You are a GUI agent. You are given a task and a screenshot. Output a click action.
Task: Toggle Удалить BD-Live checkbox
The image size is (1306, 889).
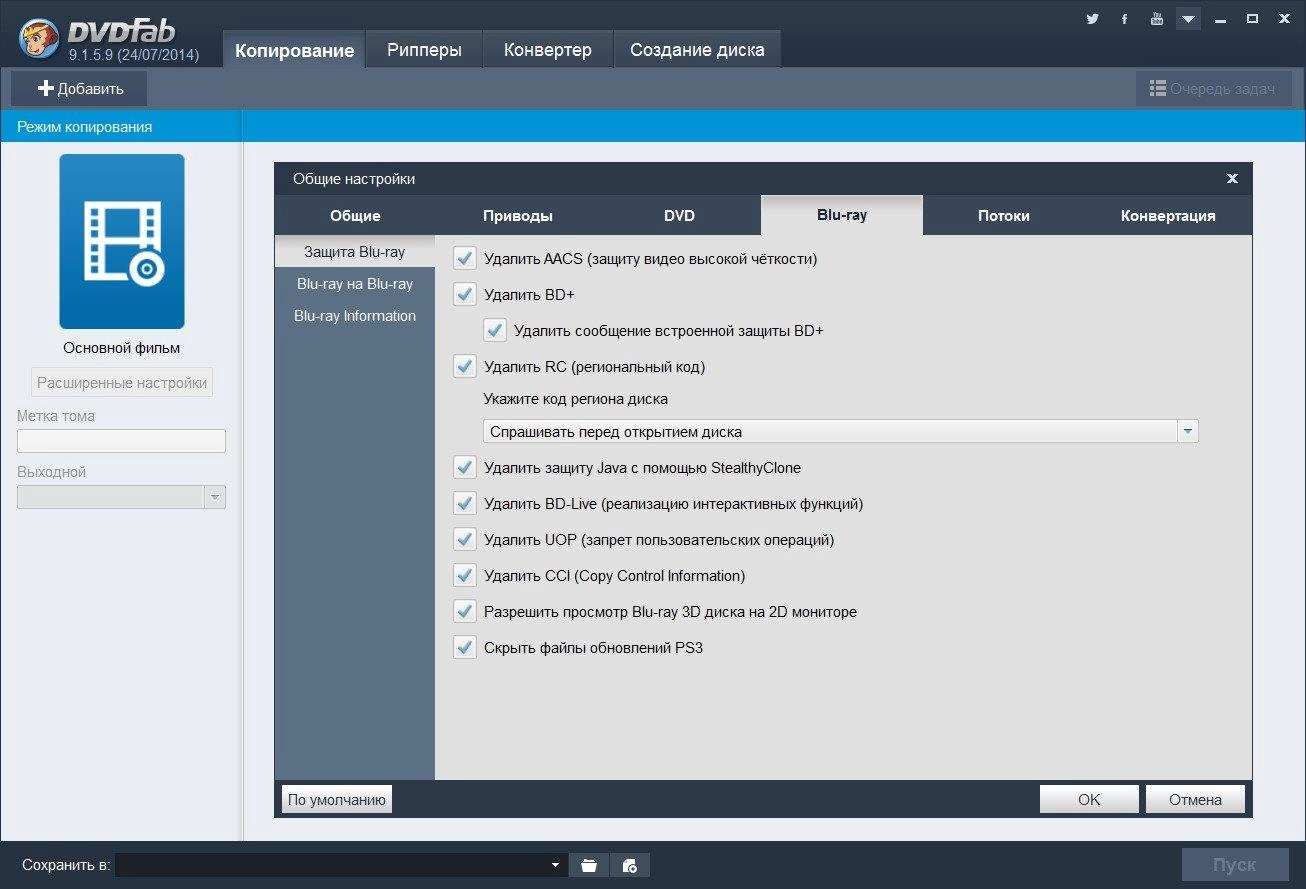pos(464,504)
